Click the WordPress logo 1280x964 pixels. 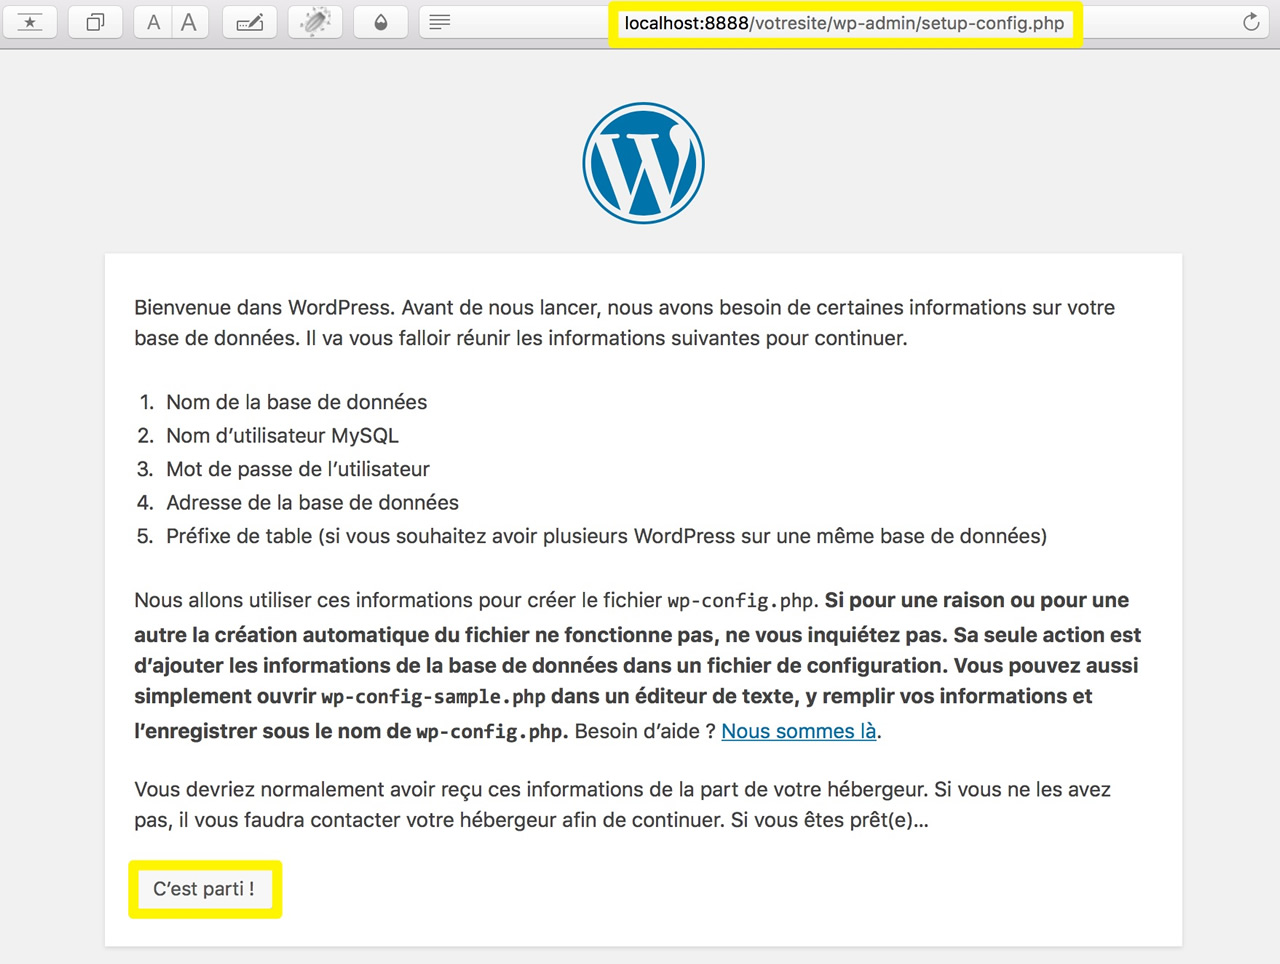tap(644, 163)
